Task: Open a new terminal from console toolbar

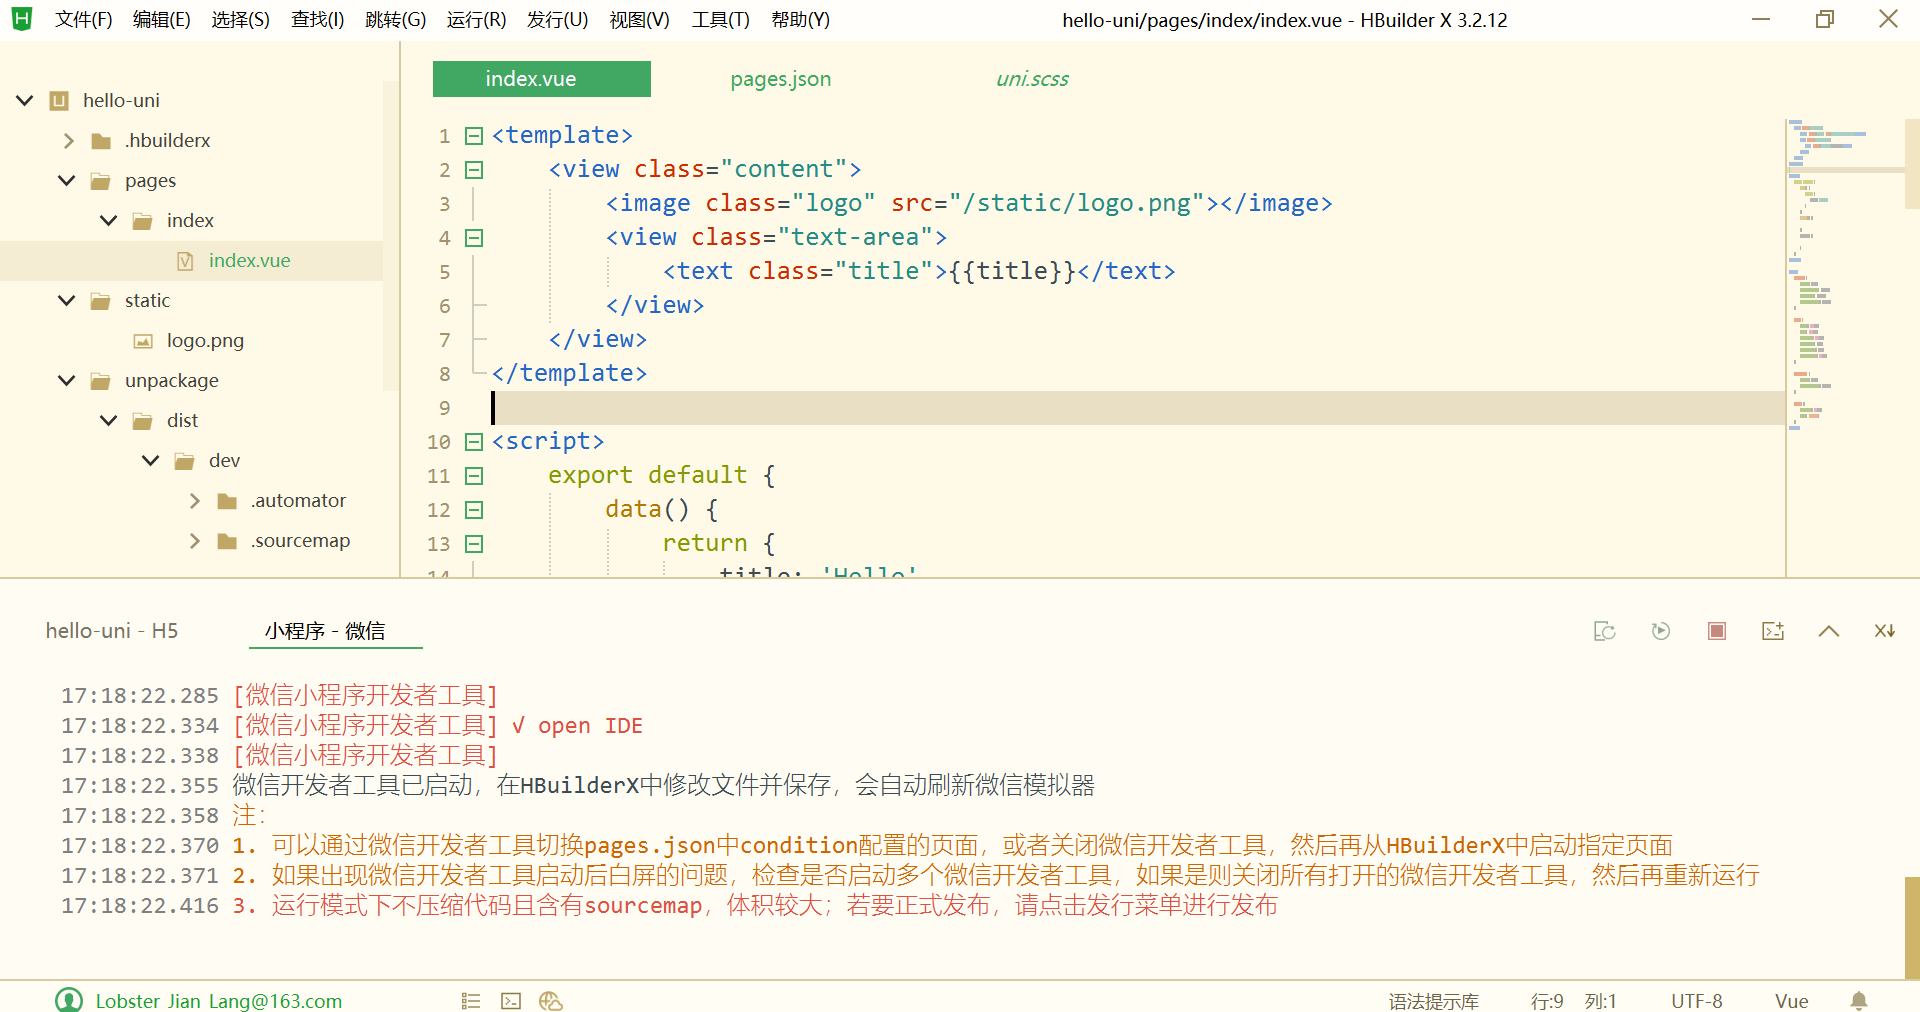Action: pyautogui.click(x=1773, y=631)
